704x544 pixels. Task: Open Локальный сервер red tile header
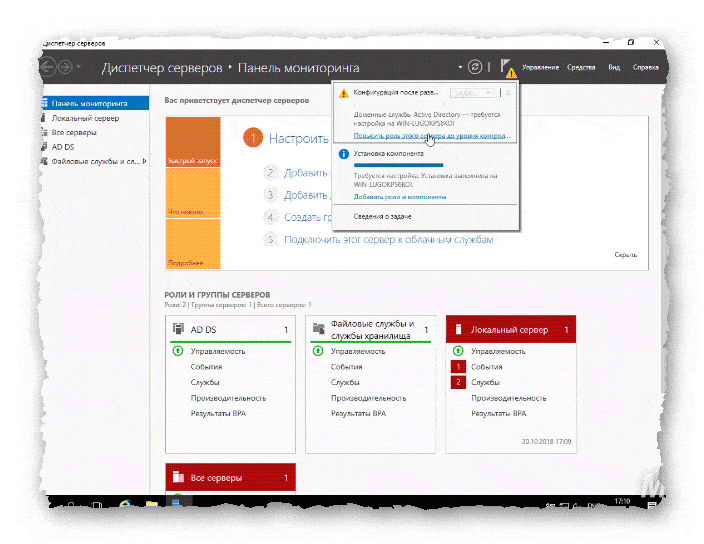pos(511,329)
